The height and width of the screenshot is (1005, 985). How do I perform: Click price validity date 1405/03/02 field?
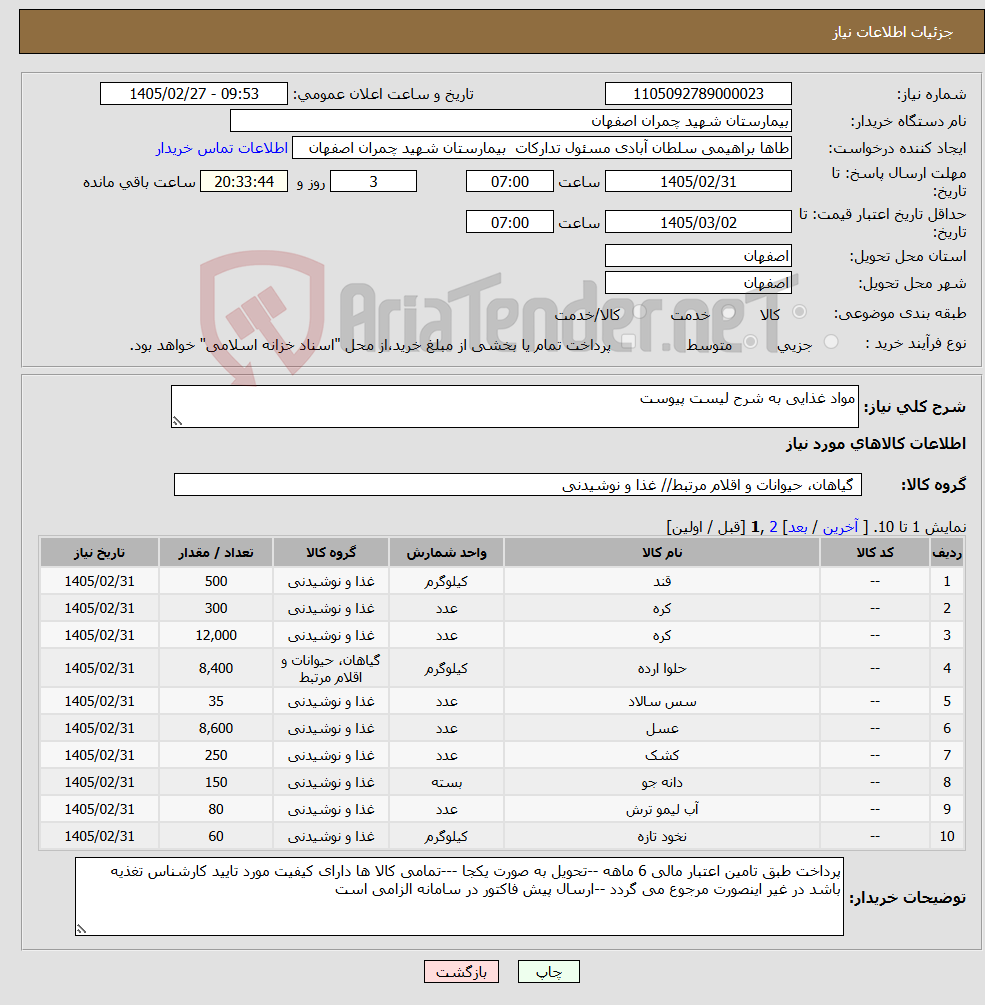pyautogui.click(x=698, y=222)
